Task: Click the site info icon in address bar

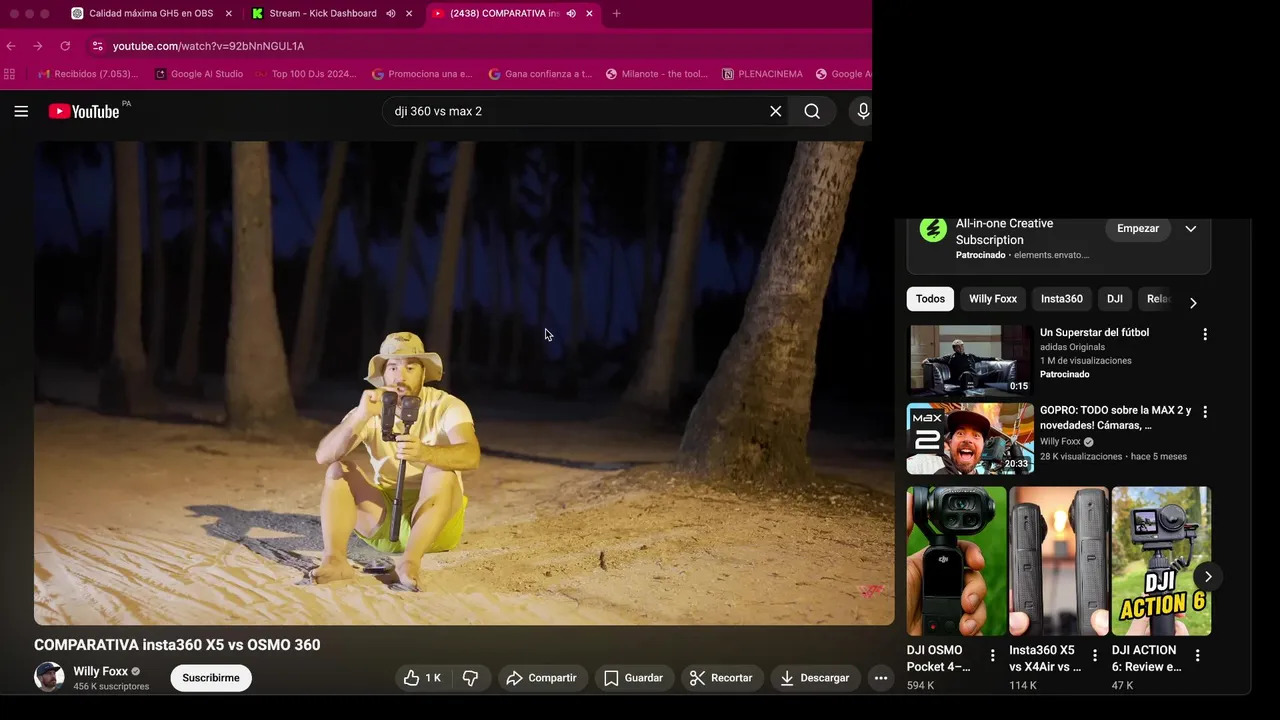Action: point(97,46)
